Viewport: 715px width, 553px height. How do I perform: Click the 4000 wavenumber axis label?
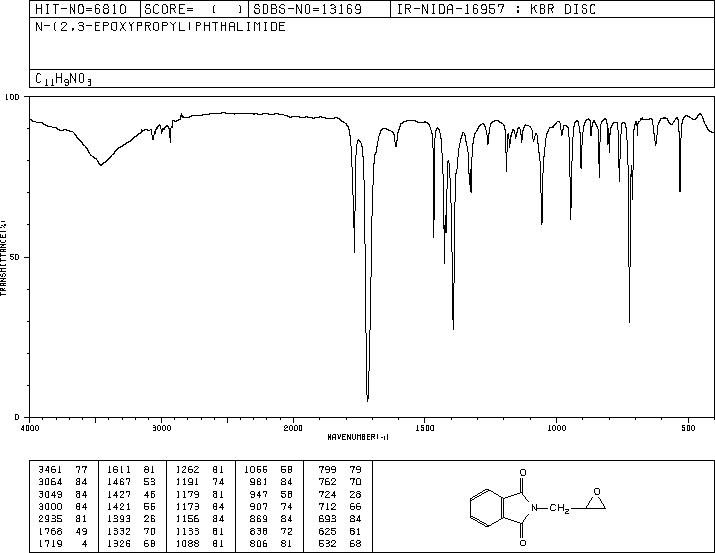point(30,428)
